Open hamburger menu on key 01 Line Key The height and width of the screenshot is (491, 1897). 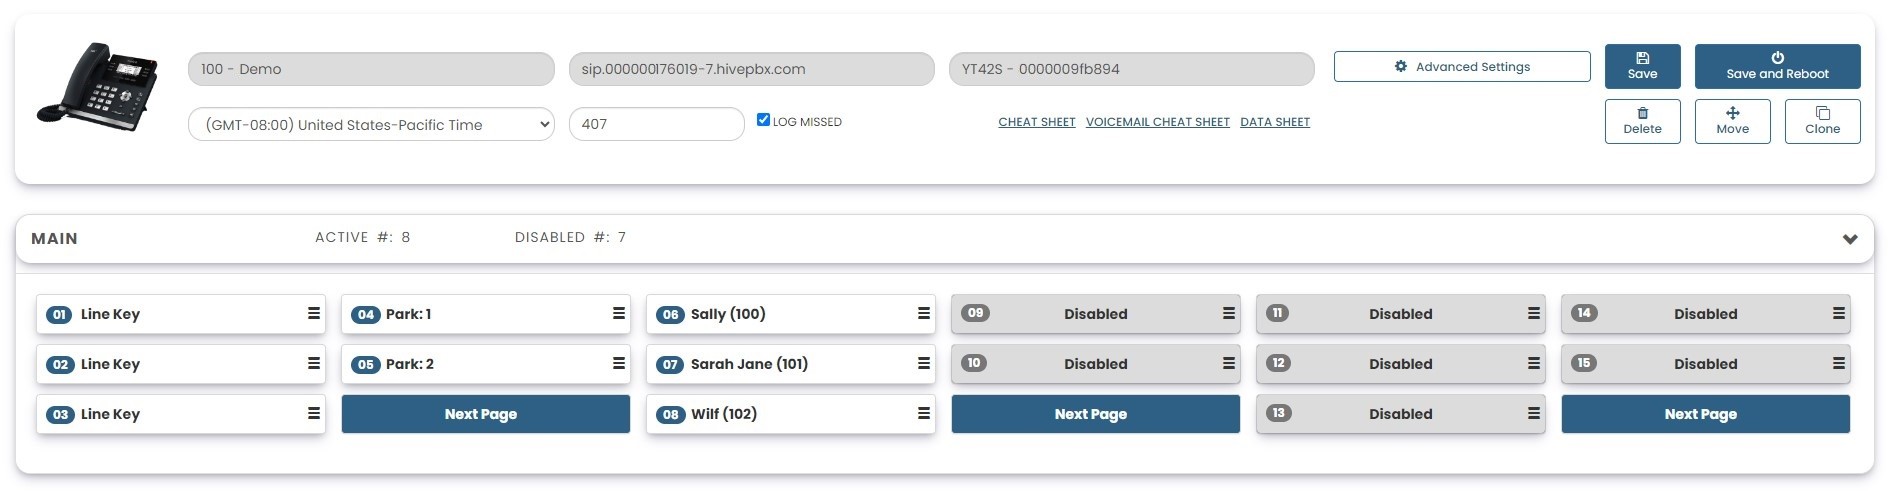click(314, 313)
